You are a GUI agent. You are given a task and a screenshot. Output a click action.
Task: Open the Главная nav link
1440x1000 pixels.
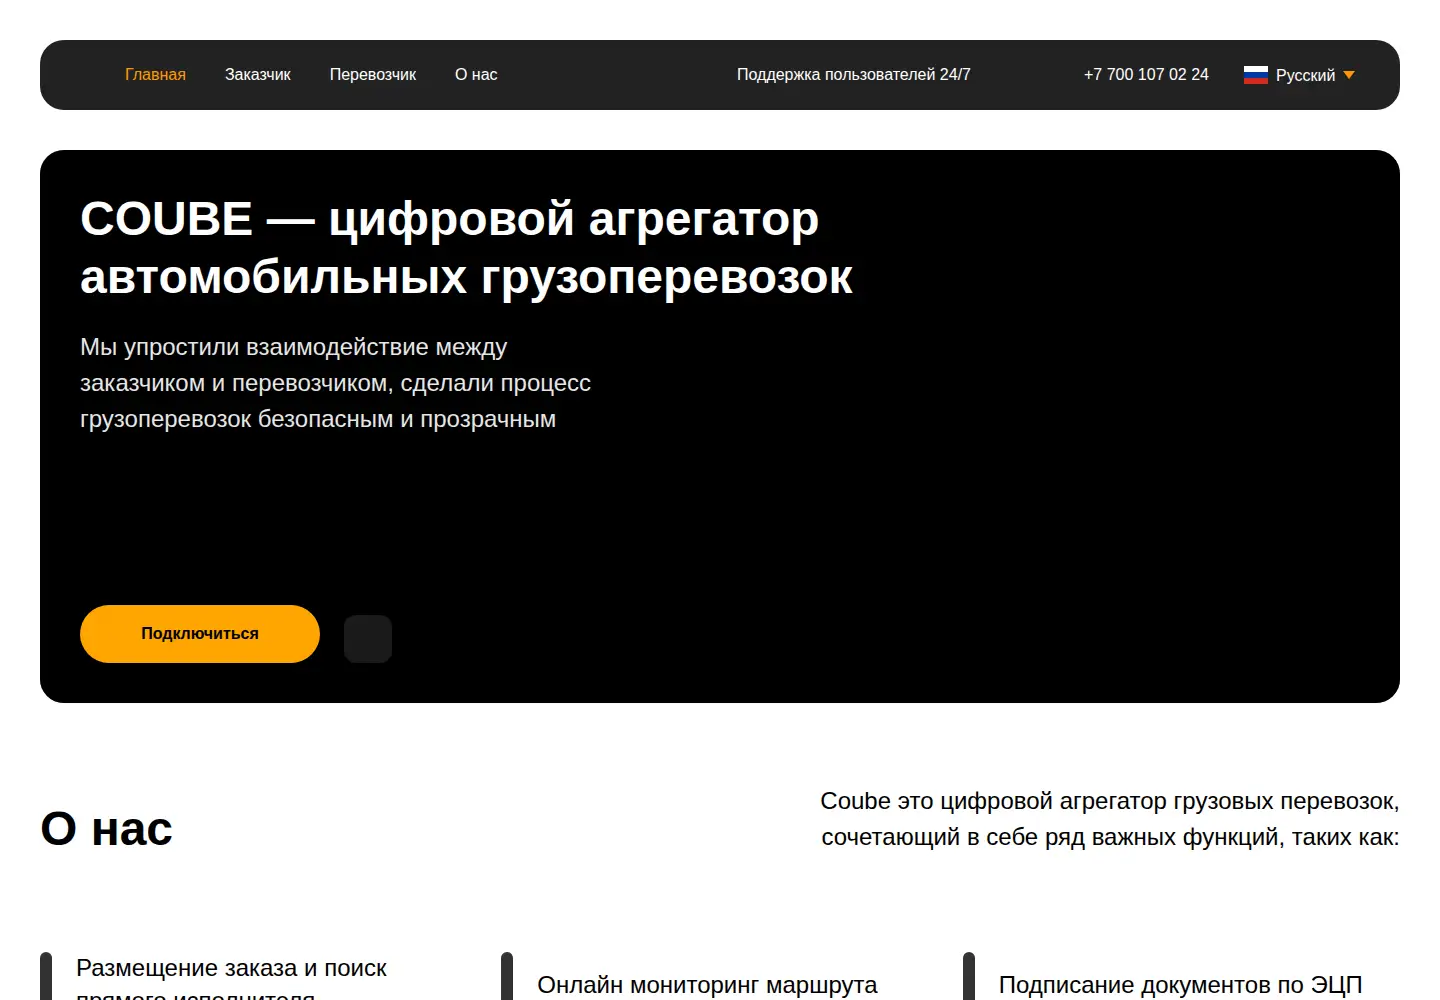tap(155, 75)
